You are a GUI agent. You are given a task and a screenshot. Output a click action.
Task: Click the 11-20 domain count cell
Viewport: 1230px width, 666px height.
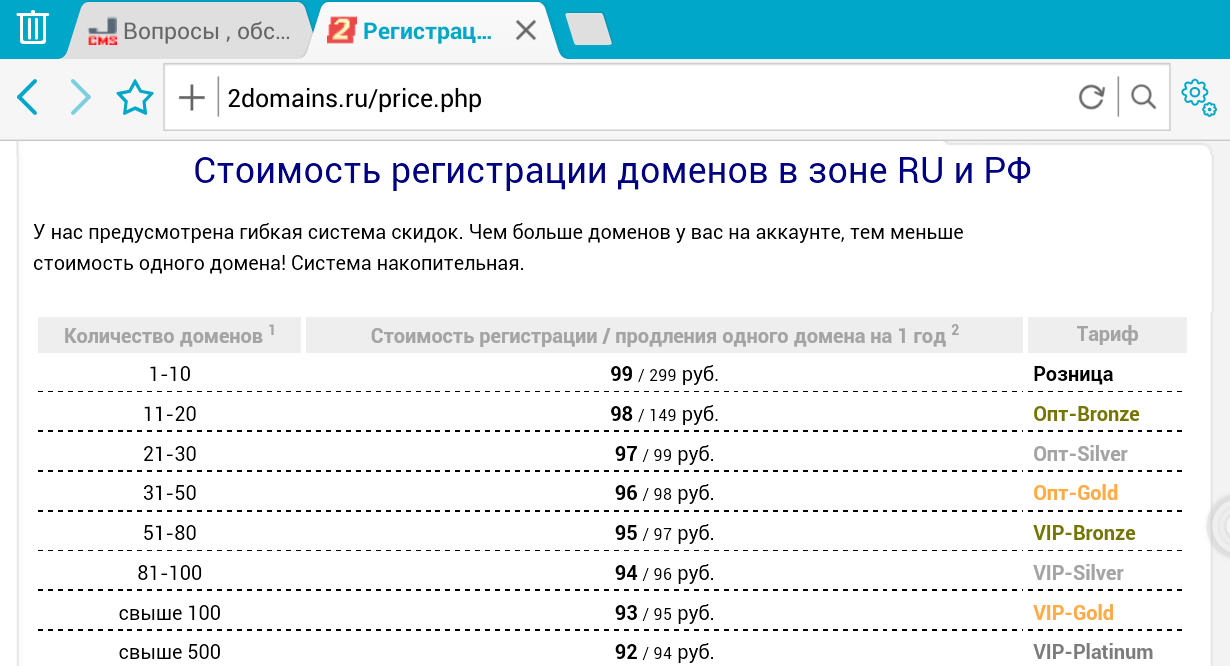[x=170, y=414]
